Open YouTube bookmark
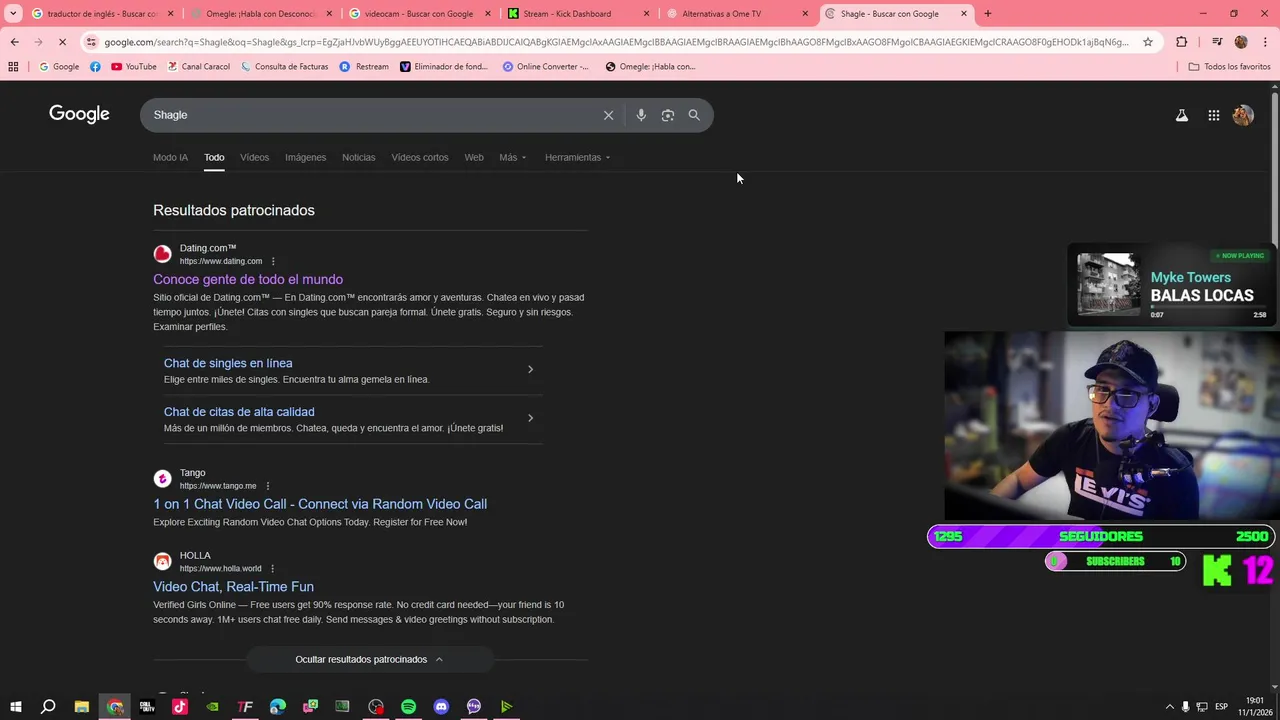Image resolution: width=1280 pixels, height=720 pixels. tap(134, 67)
